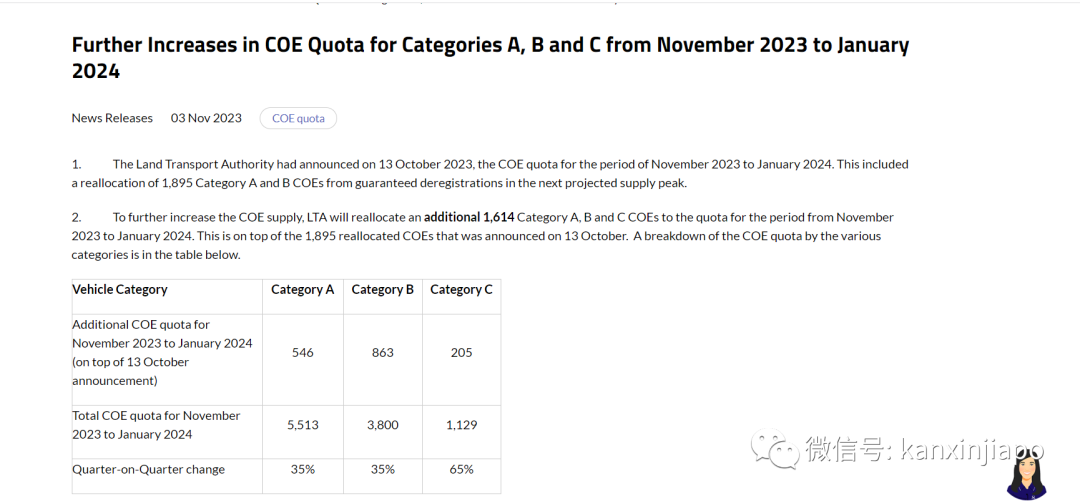Image resolution: width=1080 pixels, height=501 pixels.
Task: Click the bold additional 1,614 text
Action: pos(469,217)
